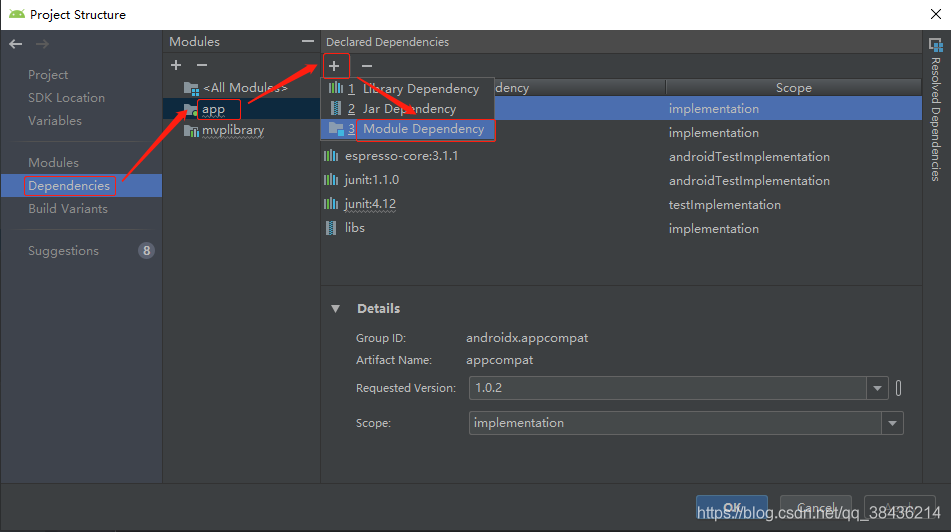
Task: Click espresso-core androidTestImplementation scope cell
Action: point(749,157)
